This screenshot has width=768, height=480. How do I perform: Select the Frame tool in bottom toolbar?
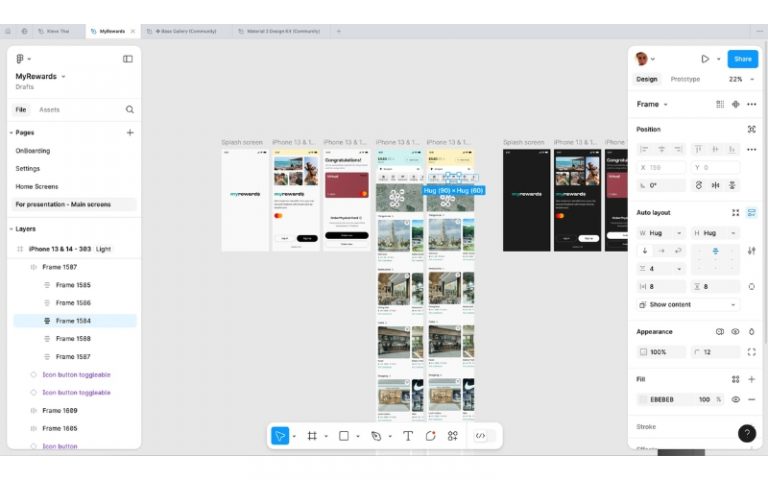coord(312,436)
